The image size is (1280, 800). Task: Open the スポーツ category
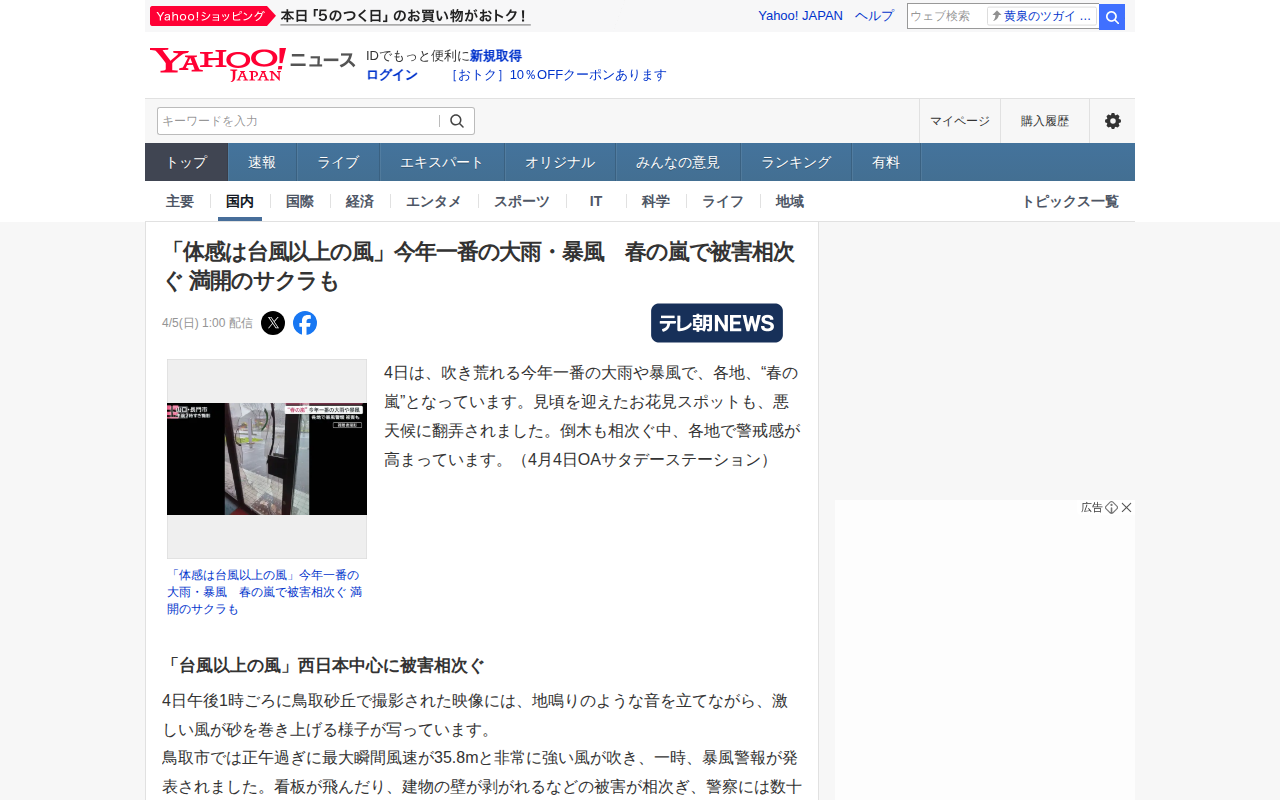coord(522,201)
